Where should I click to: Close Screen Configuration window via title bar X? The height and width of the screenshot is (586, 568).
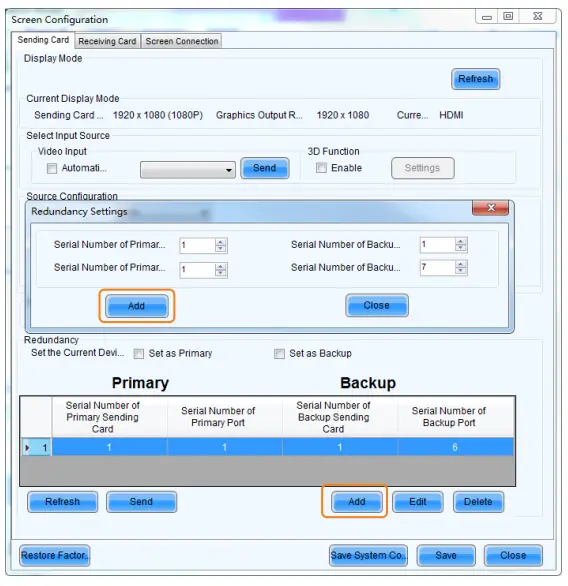pos(537,16)
